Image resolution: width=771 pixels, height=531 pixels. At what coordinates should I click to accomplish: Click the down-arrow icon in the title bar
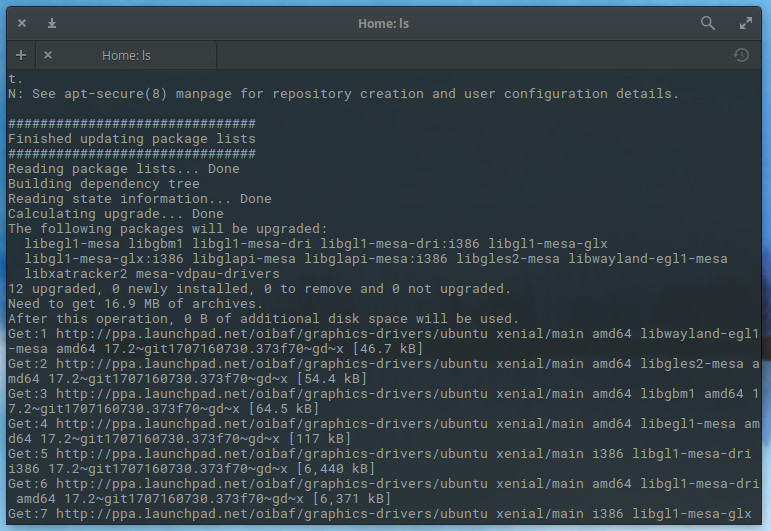click(x=52, y=23)
